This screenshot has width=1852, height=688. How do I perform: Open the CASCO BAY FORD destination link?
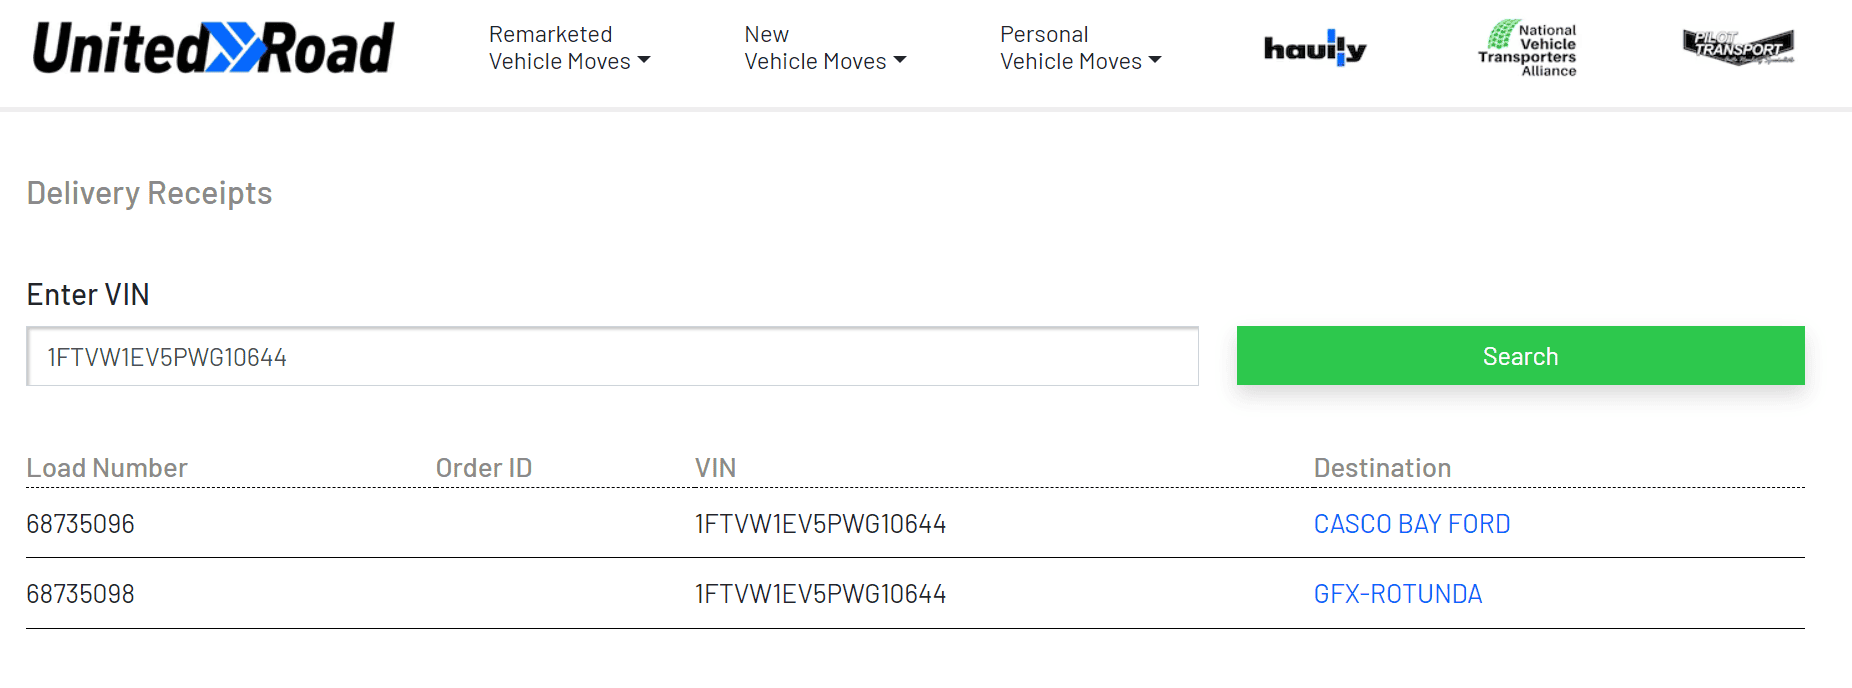[x=1411, y=524]
